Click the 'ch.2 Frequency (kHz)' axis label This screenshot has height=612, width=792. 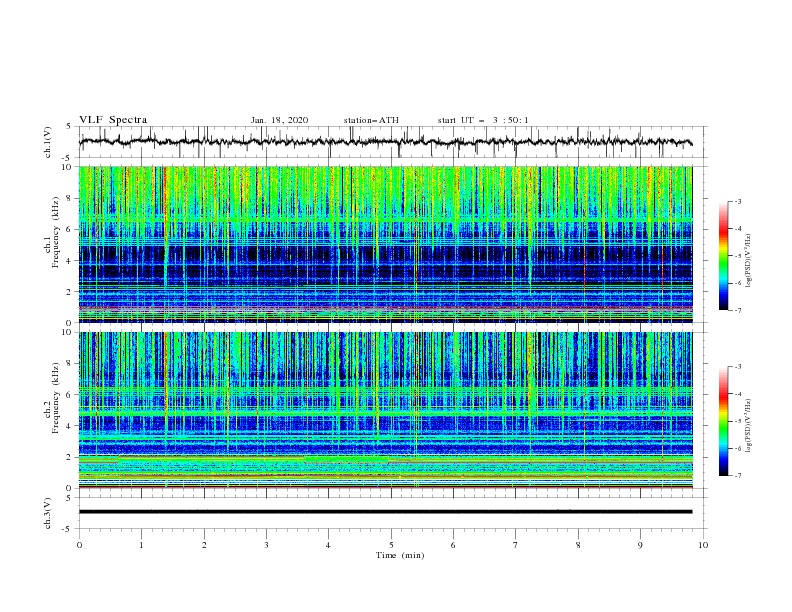[x=51, y=397]
